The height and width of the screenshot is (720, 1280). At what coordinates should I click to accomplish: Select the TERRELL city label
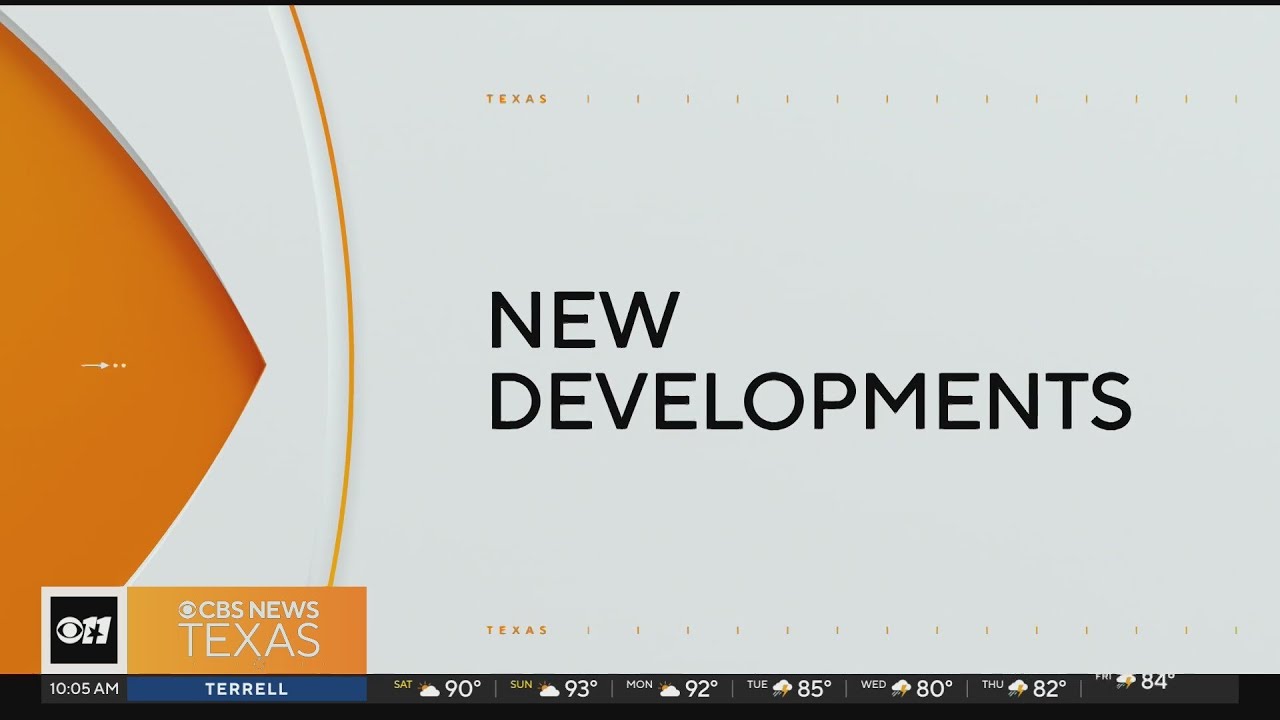tap(247, 689)
